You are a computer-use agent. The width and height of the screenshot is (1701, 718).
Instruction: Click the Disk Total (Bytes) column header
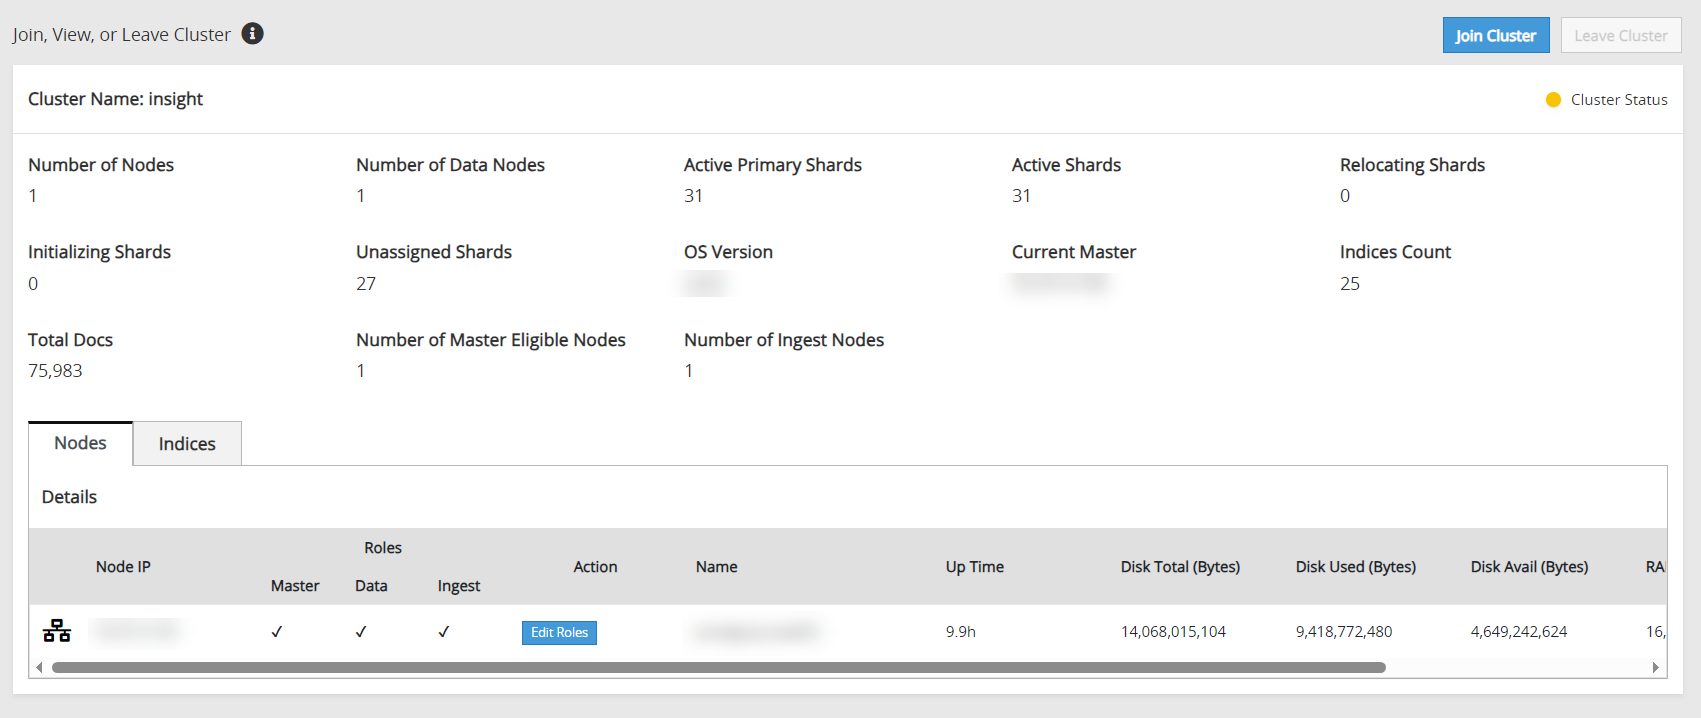(x=1180, y=567)
